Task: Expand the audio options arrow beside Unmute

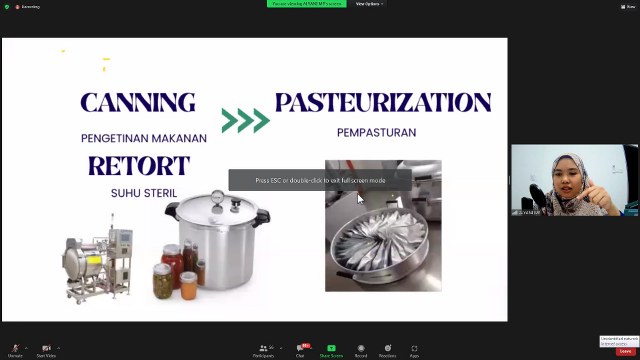Action: click(27, 348)
